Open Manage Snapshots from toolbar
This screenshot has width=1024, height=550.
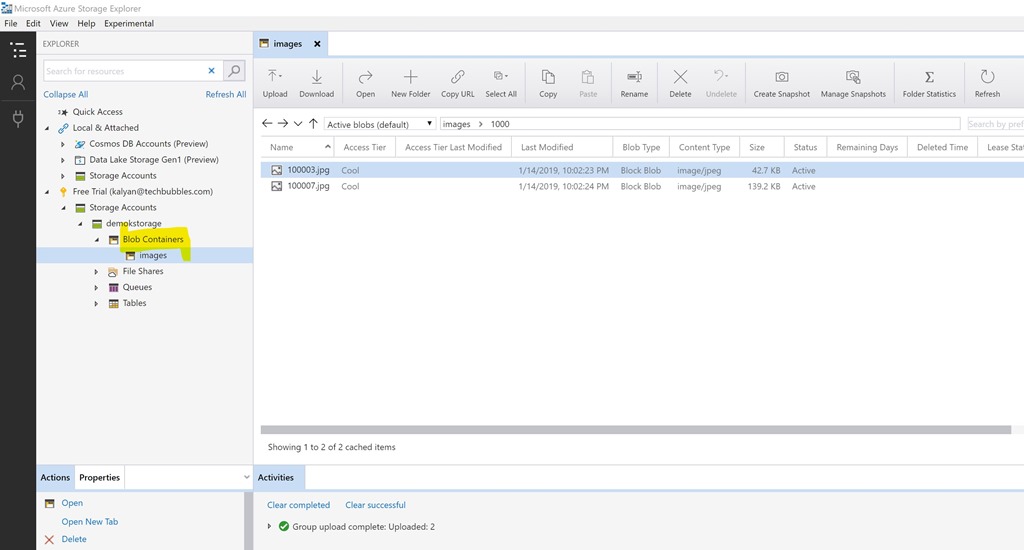(853, 84)
